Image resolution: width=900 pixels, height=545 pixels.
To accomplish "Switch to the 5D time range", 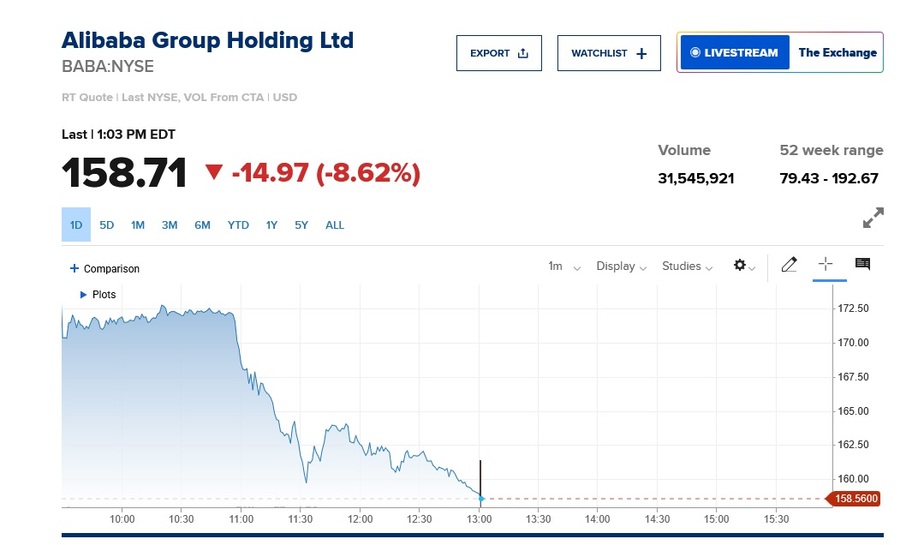I will click(x=107, y=225).
